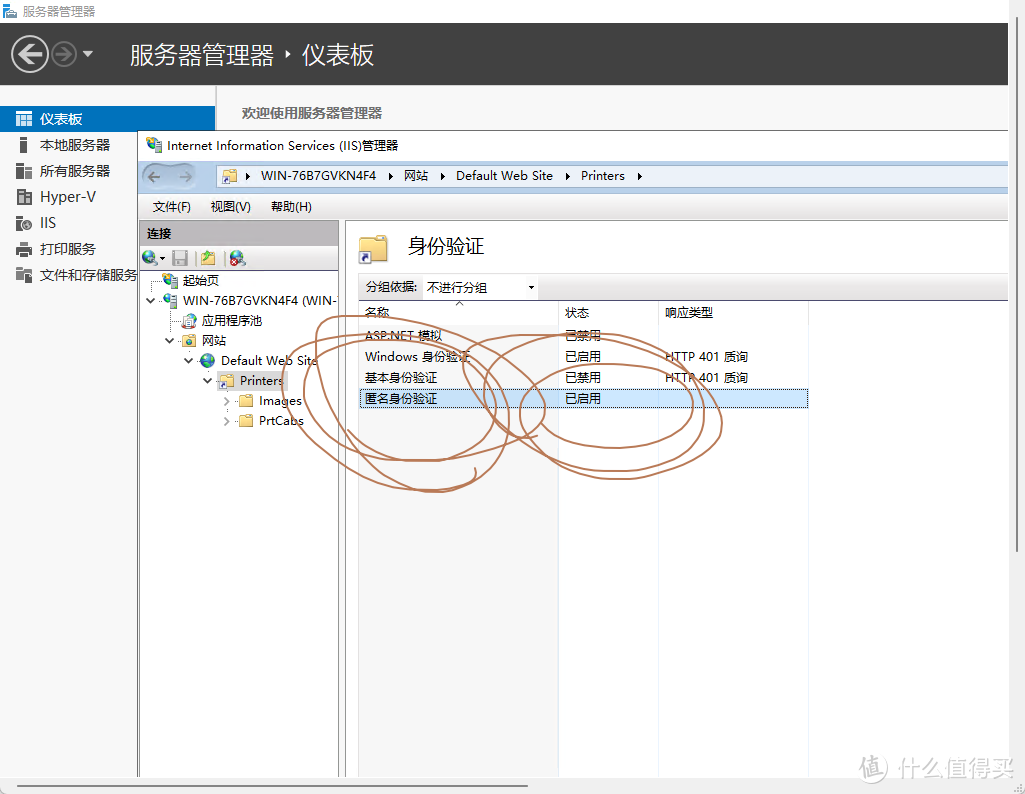Screen dimensions: 1025x794
Task: Click the up-level folder icon in connections toolbar
Action: [207, 257]
